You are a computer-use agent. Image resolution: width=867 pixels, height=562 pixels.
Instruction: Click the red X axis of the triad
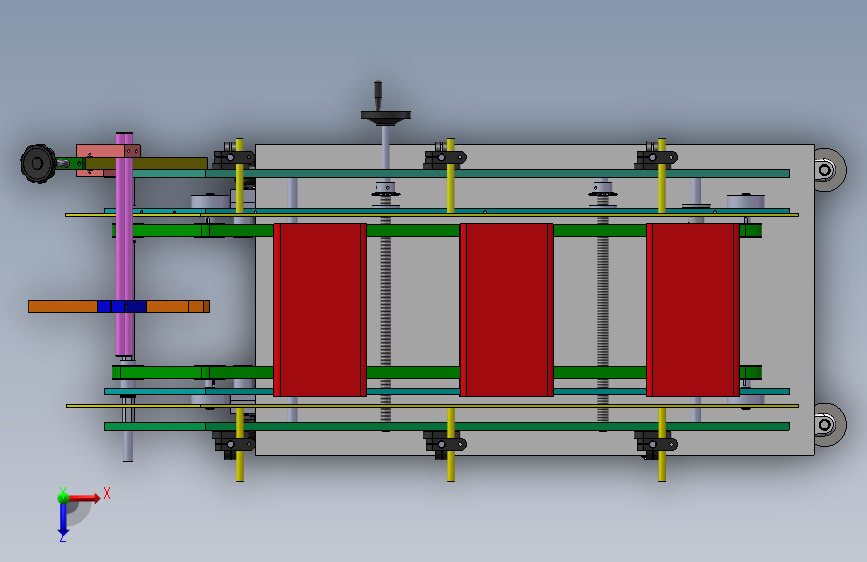(x=86, y=498)
